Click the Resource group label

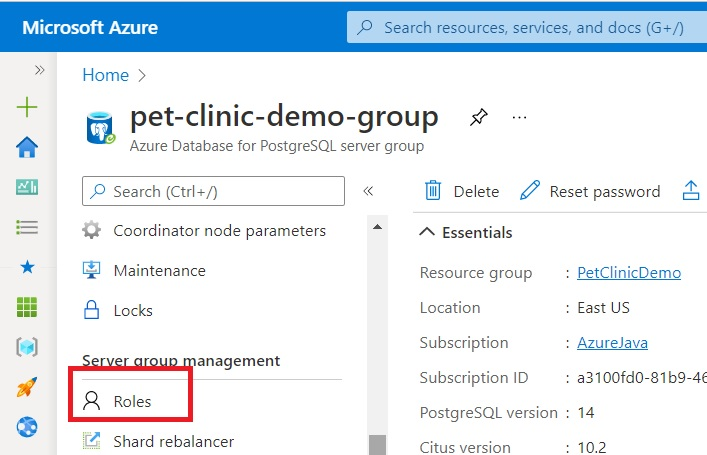pos(476,273)
